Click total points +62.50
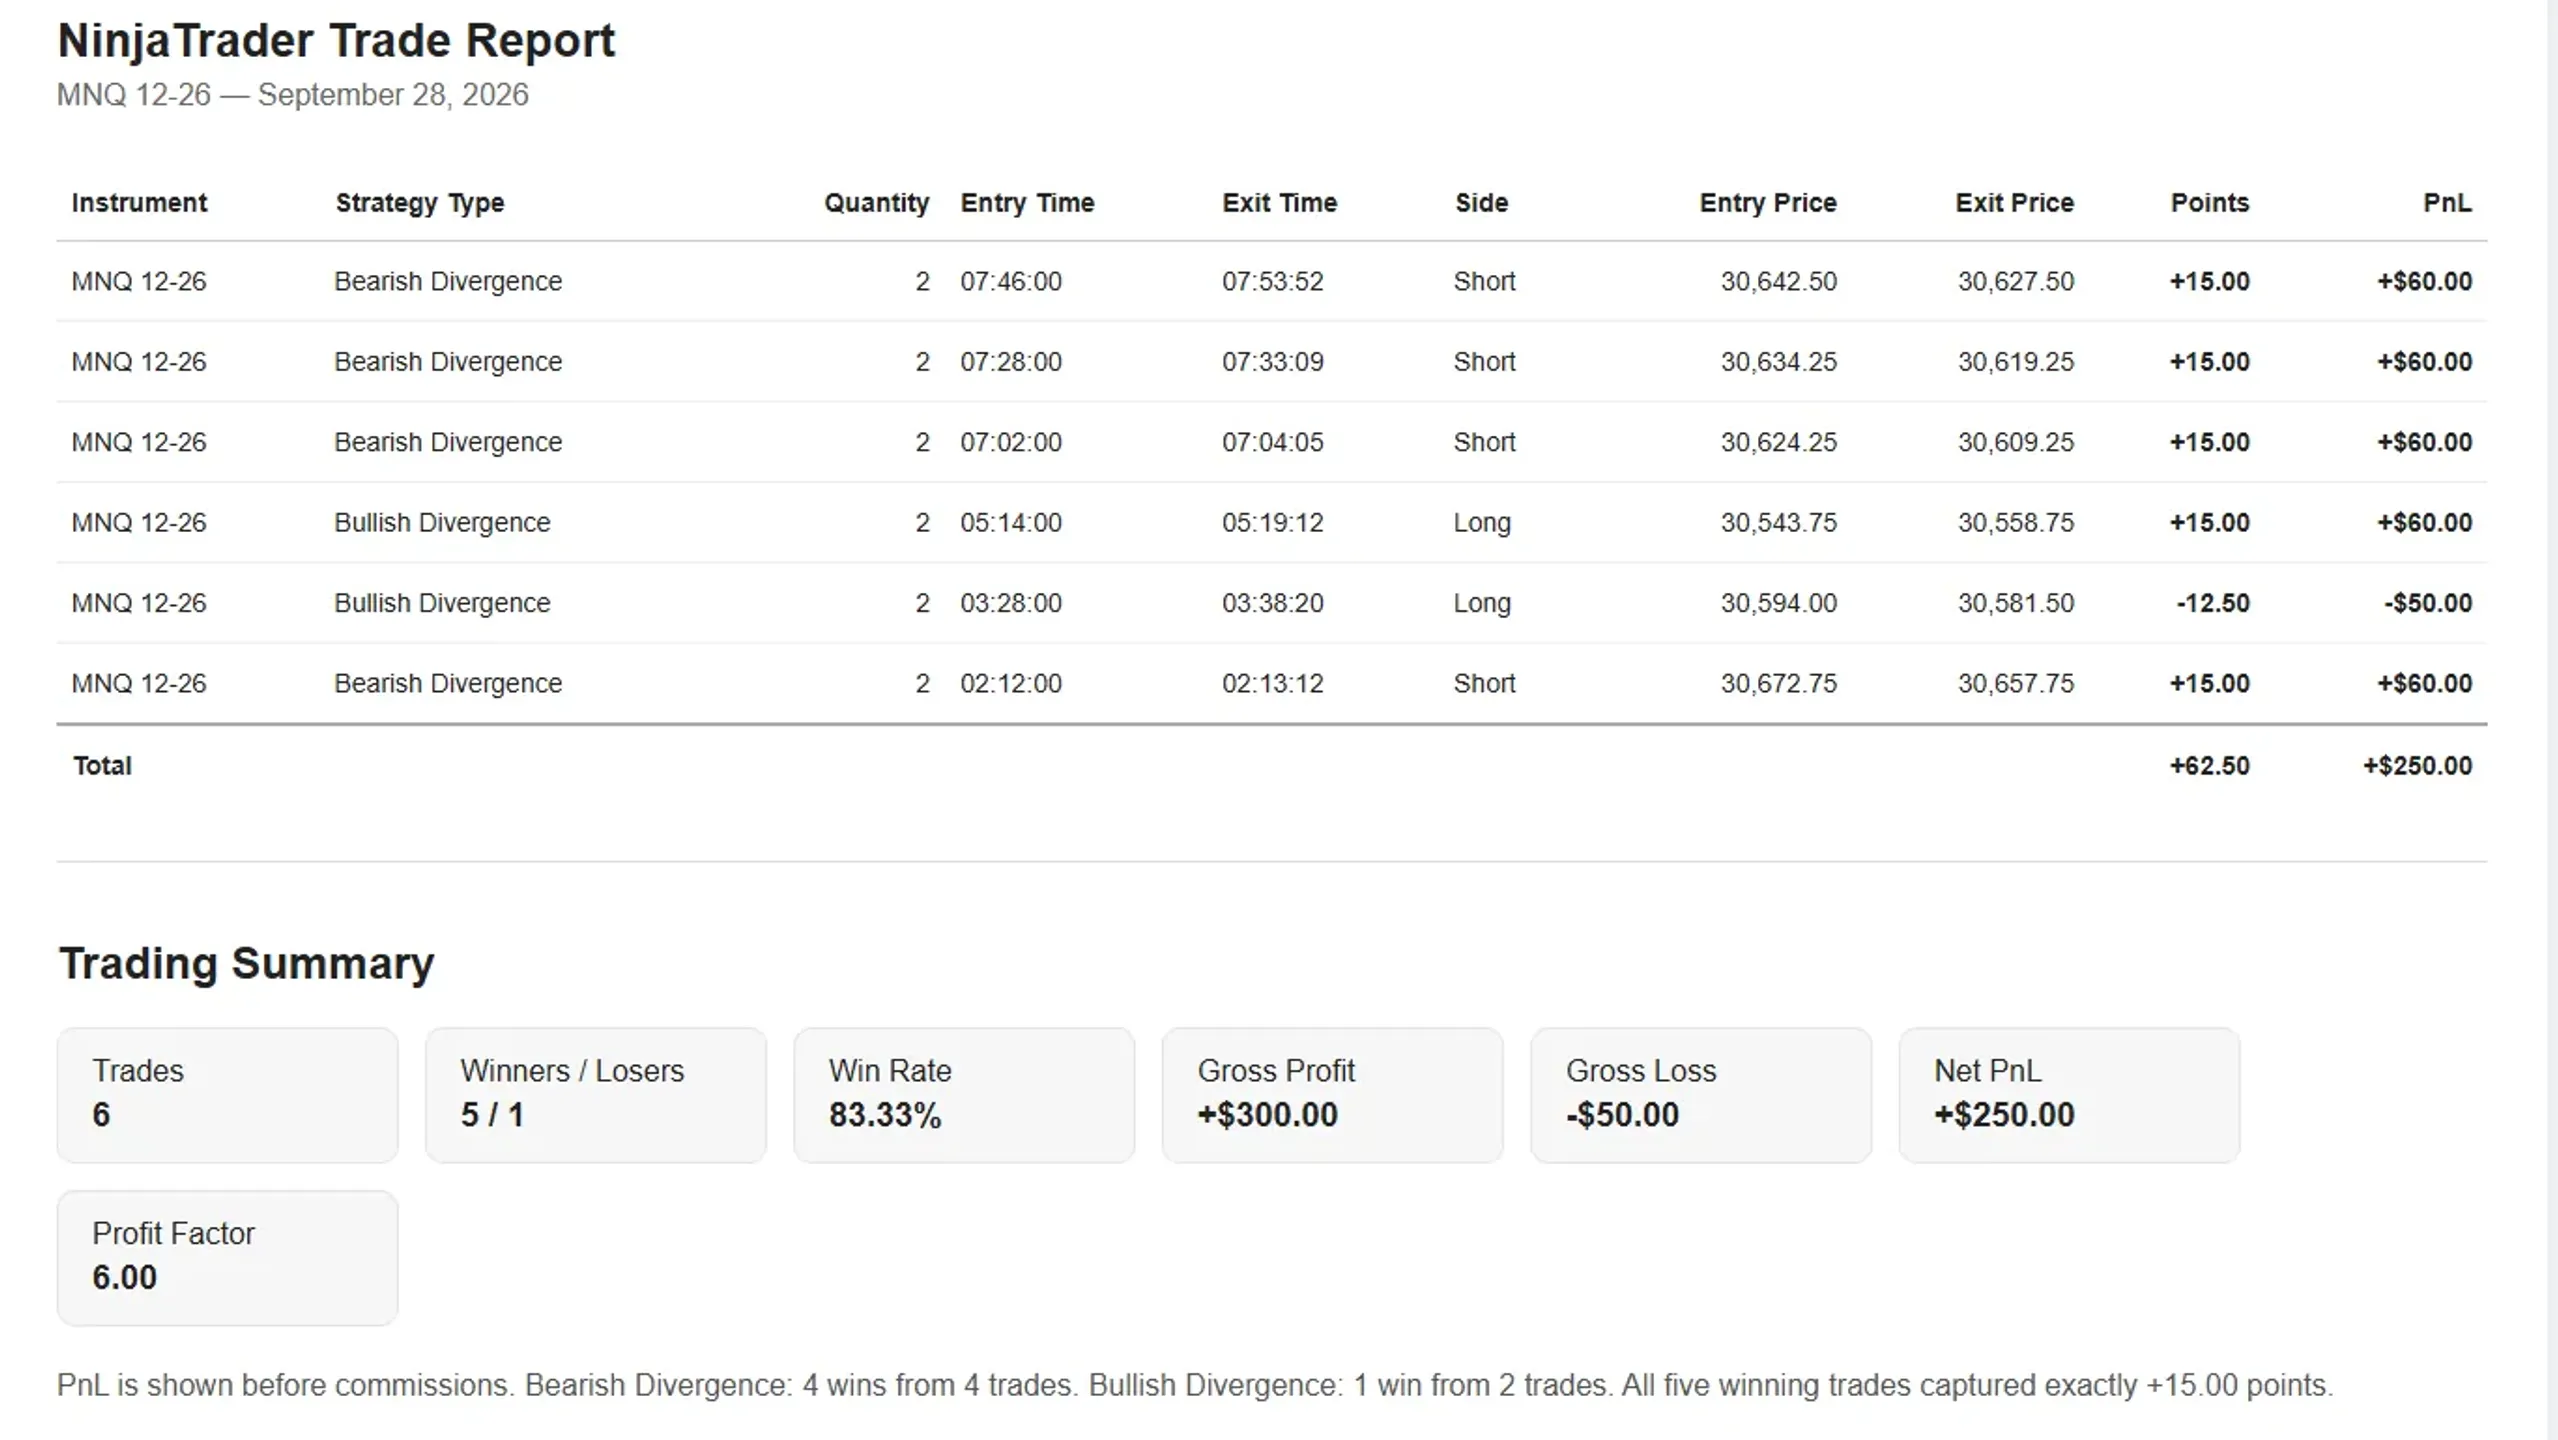2558x1440 pixels. [x=2209, y=766]
